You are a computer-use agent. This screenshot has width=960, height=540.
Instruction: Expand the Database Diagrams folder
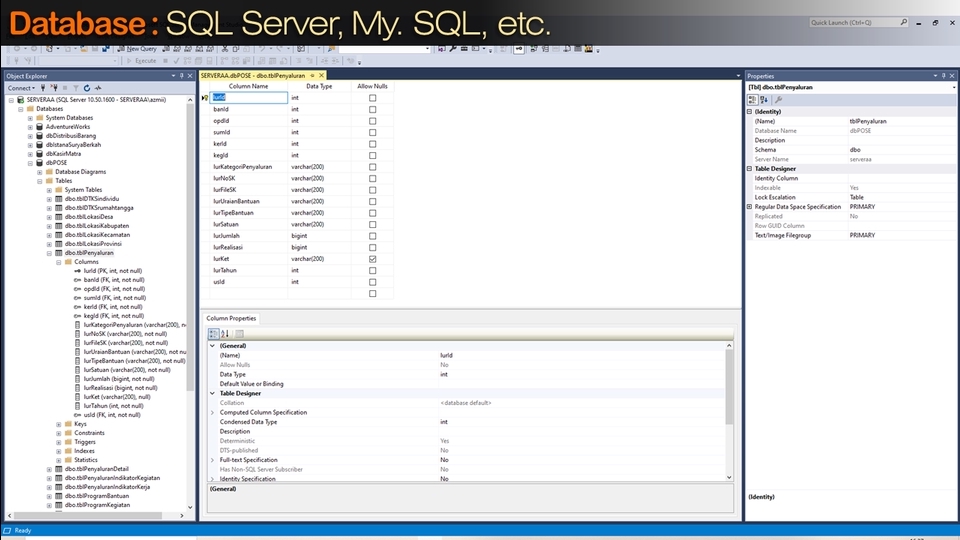[40, 172]
